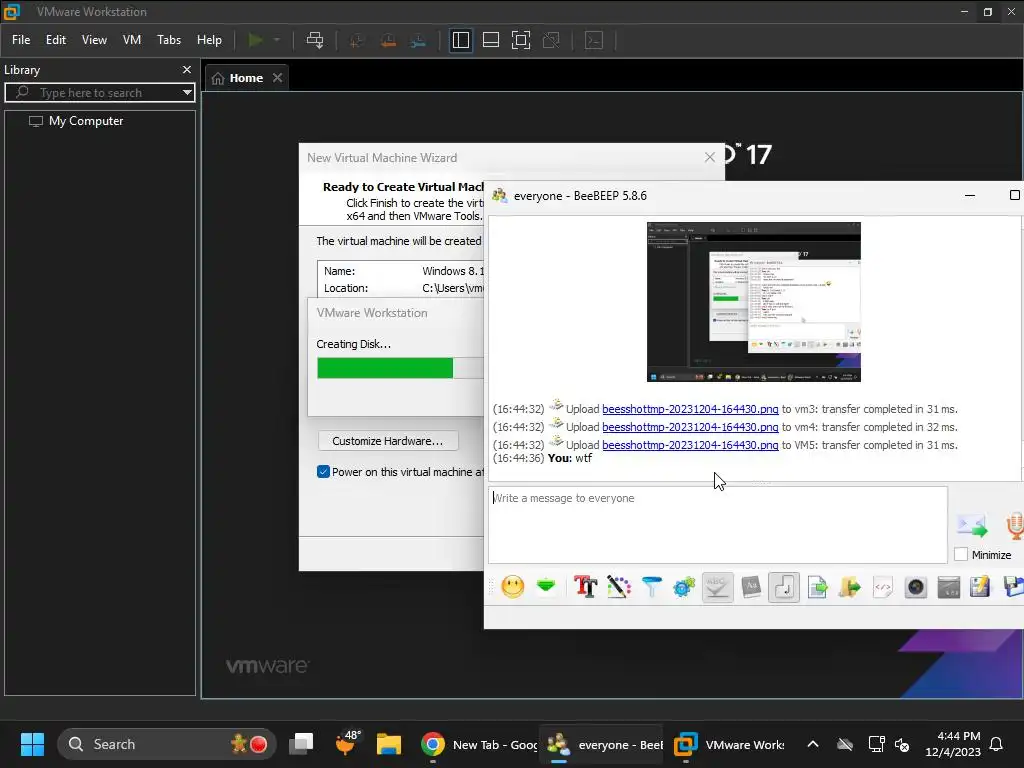1024x768 pixels.
Task: Open the VM menu
Action: click(x=132, y=40)
